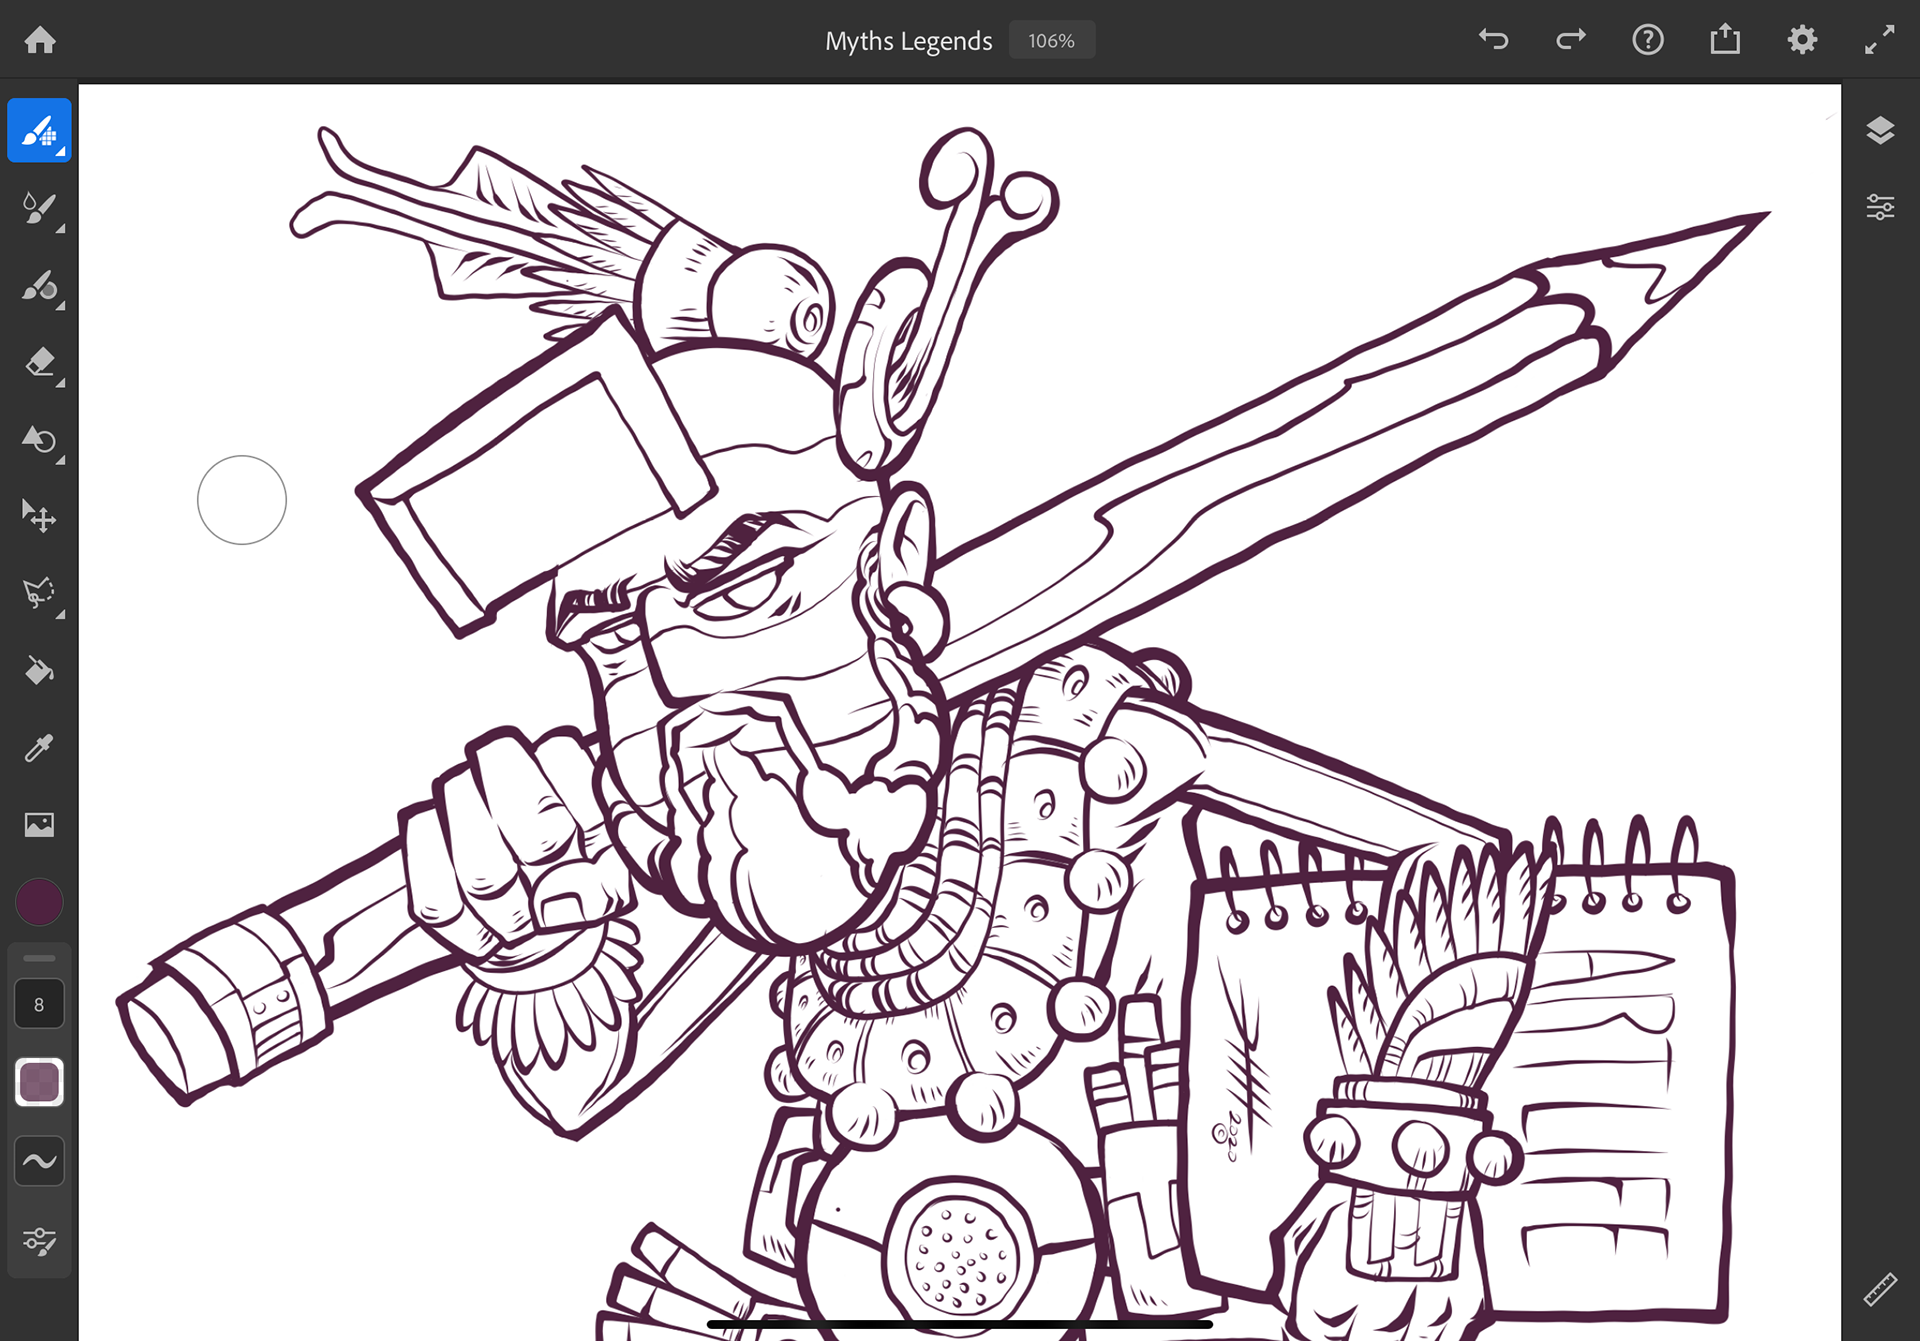Expand brush smoothing options
Viewport: 1920px width, 1341px height.
(39, 1161)
